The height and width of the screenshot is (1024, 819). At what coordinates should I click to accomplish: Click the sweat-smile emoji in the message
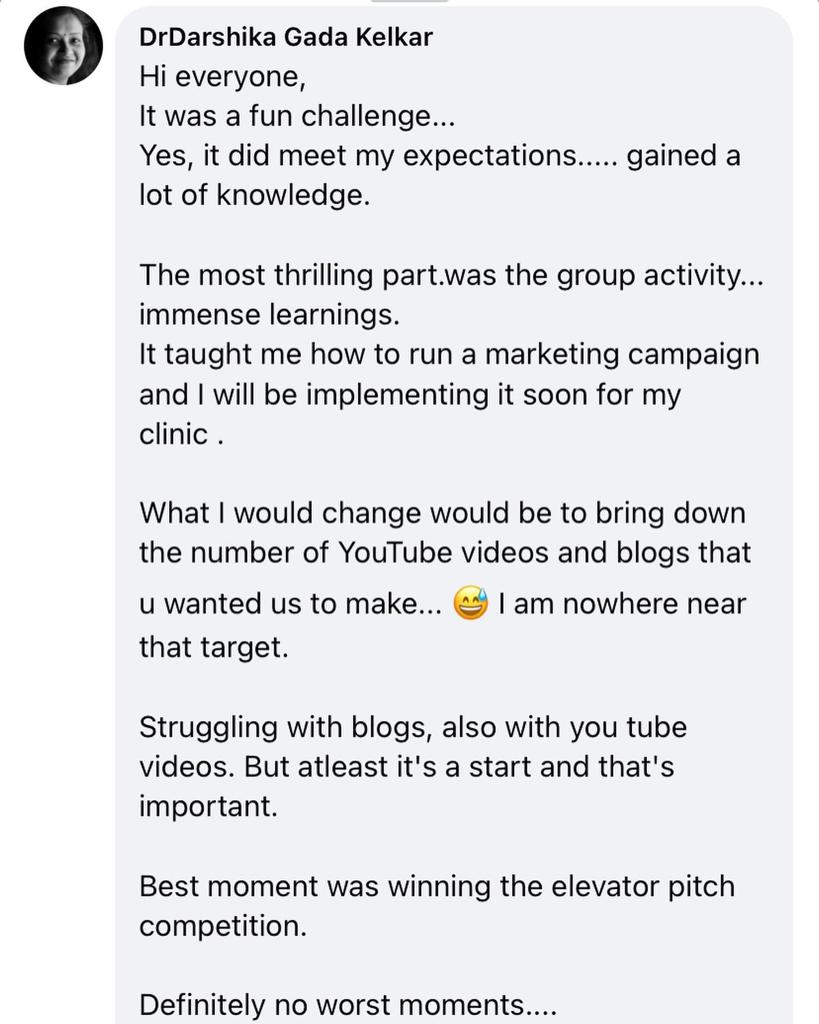(x=470, y=604)
